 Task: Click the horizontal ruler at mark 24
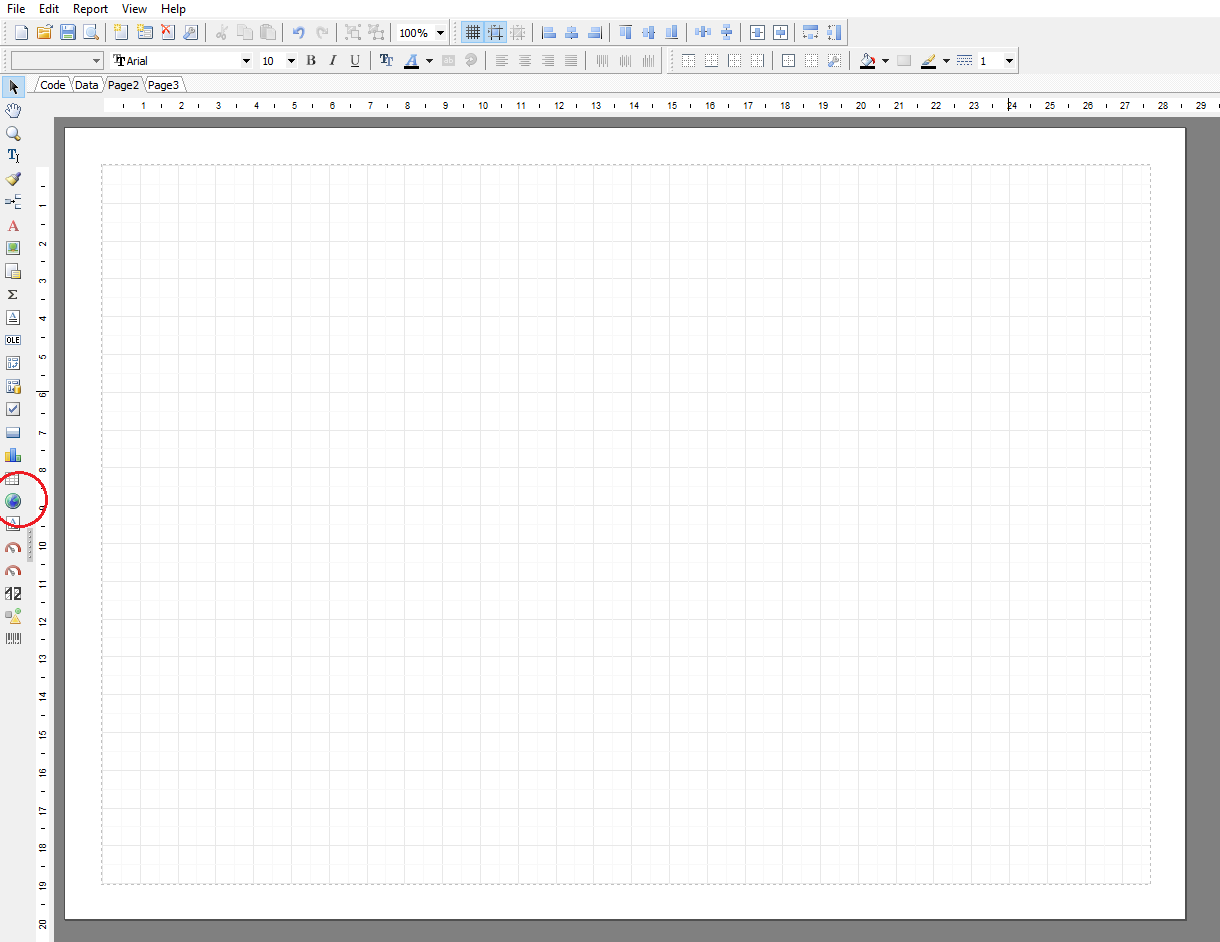click(x=1011, y=105)
